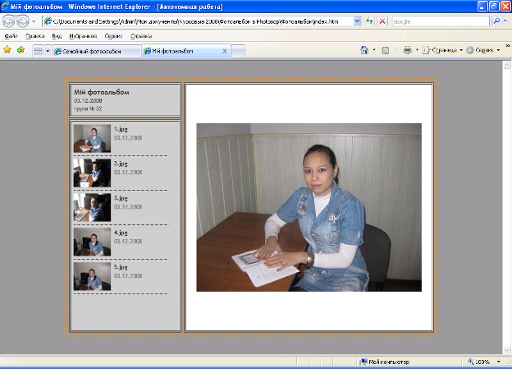This screenshot has width=512, height=369.
Task: Open the Tools command bar dropdown
Action: tap(483, 50)
